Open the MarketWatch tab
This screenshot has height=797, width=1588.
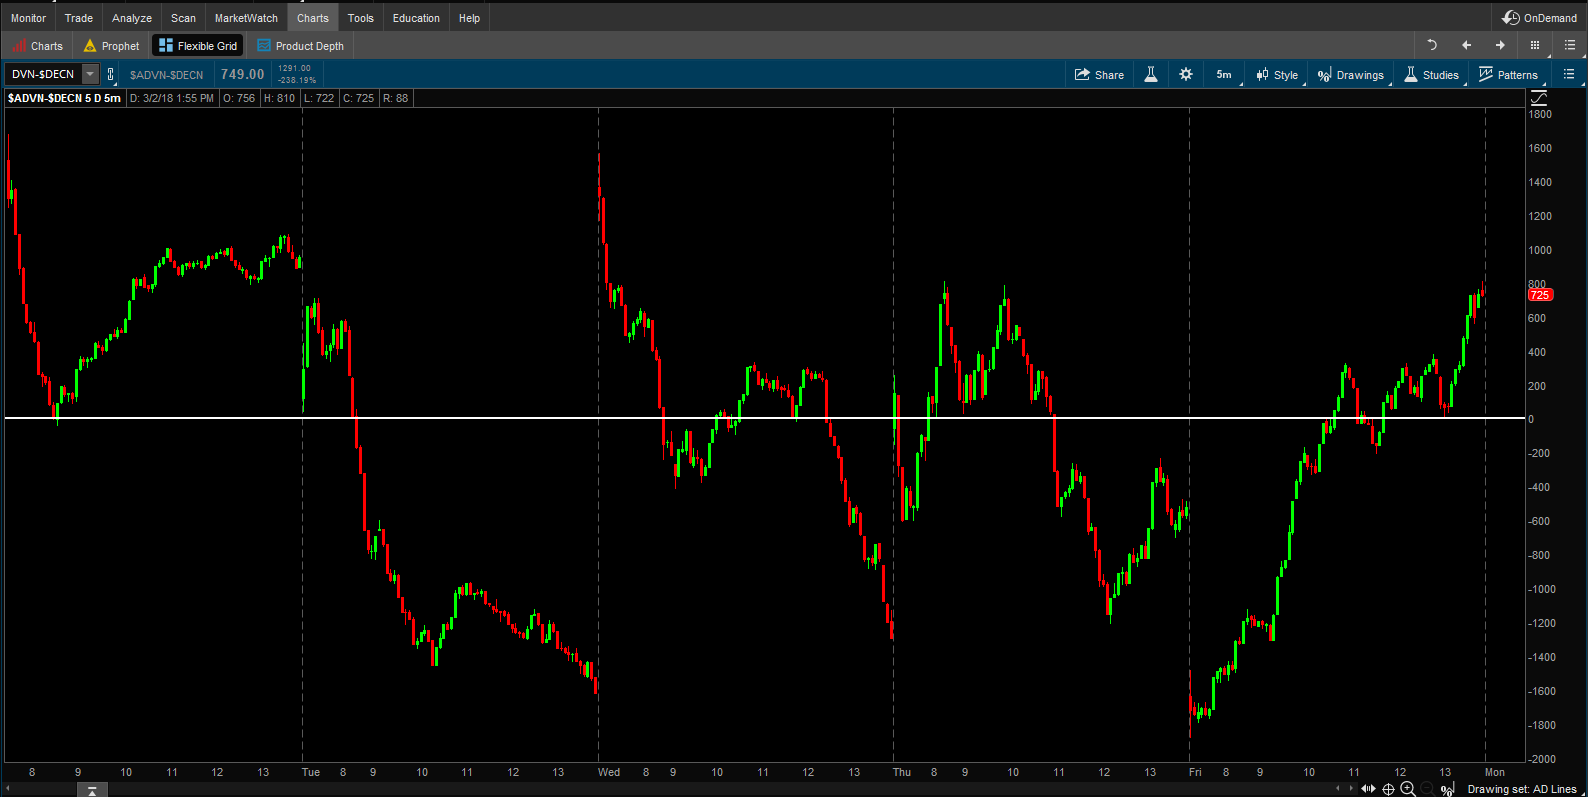coord(246,18)
